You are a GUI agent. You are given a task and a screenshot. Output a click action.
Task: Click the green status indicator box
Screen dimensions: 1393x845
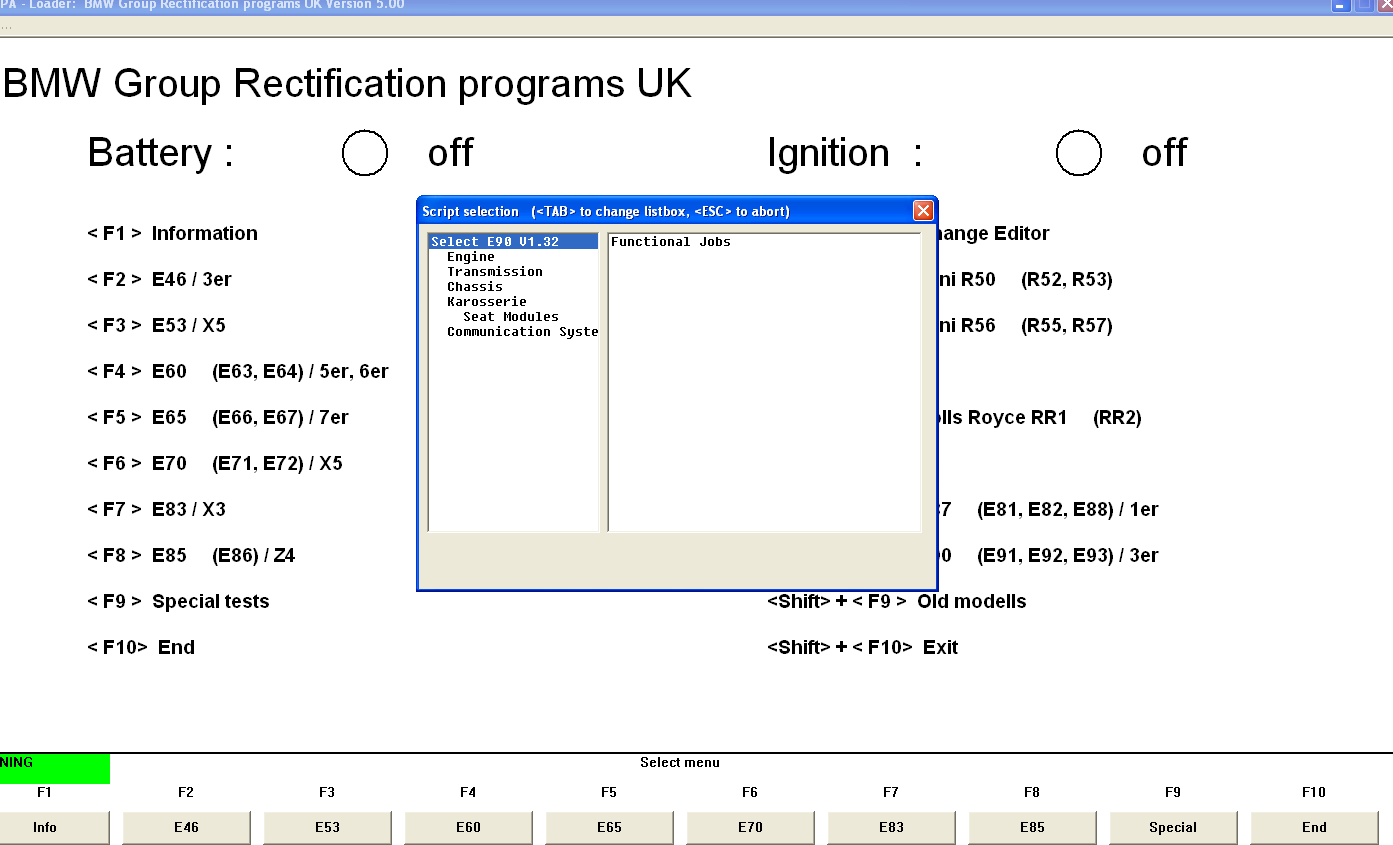pyautogui.click(x=54, y=769)
